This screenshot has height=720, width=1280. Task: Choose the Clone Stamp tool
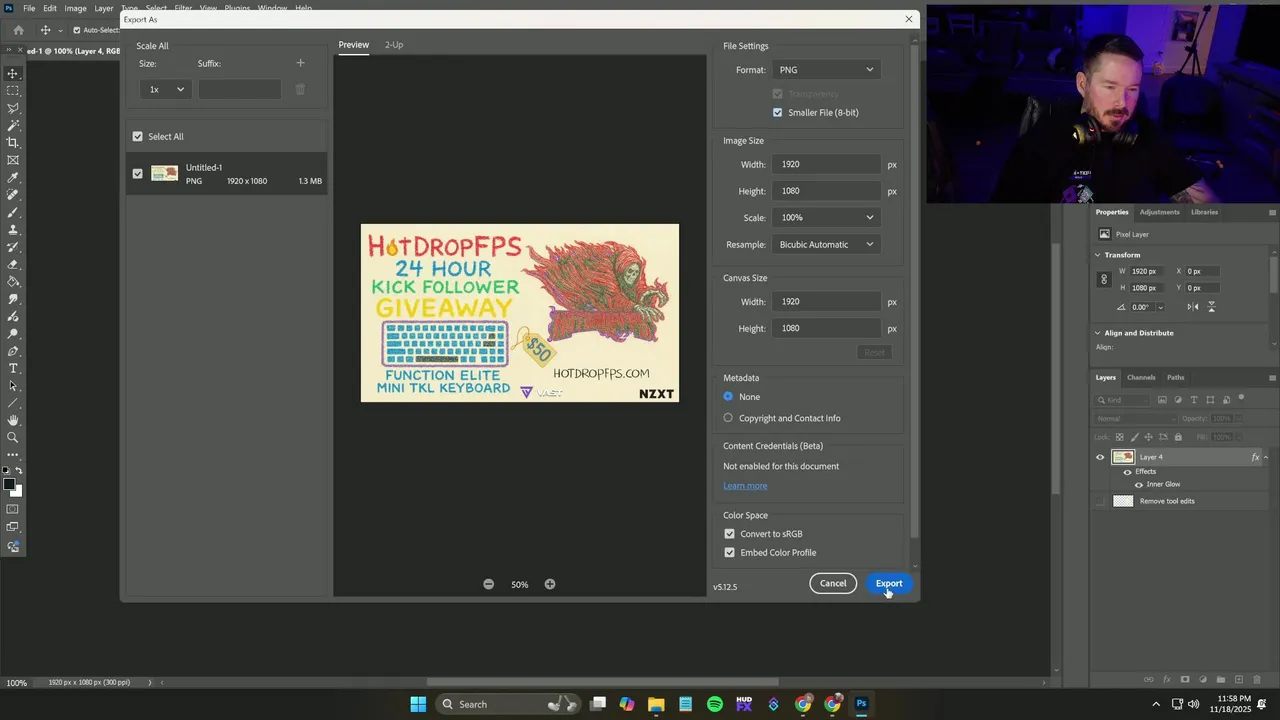tap(13, 229)
